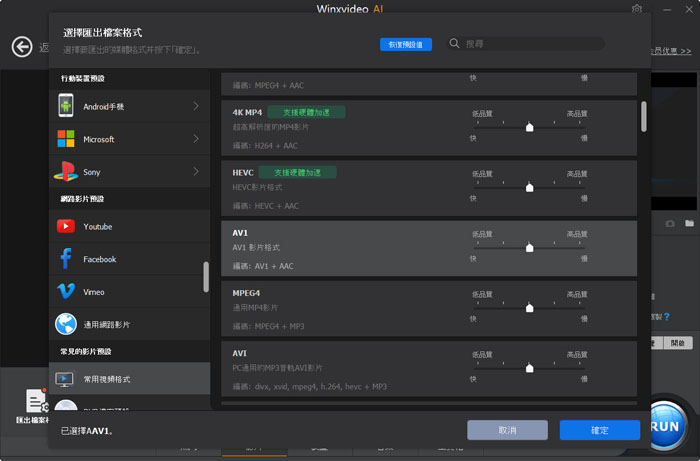Click the monitor icon for 常用視頻格式
This screenshot has width=700, height=461.
tap(66, 379)
